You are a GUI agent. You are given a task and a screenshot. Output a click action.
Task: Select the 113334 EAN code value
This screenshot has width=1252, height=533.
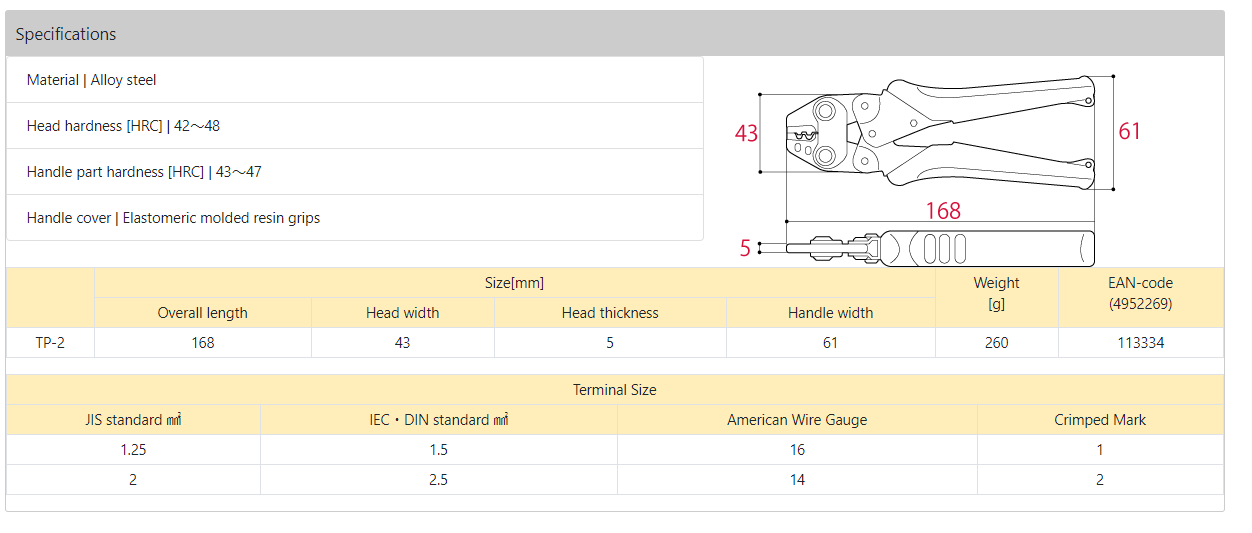click(1141, 343)
